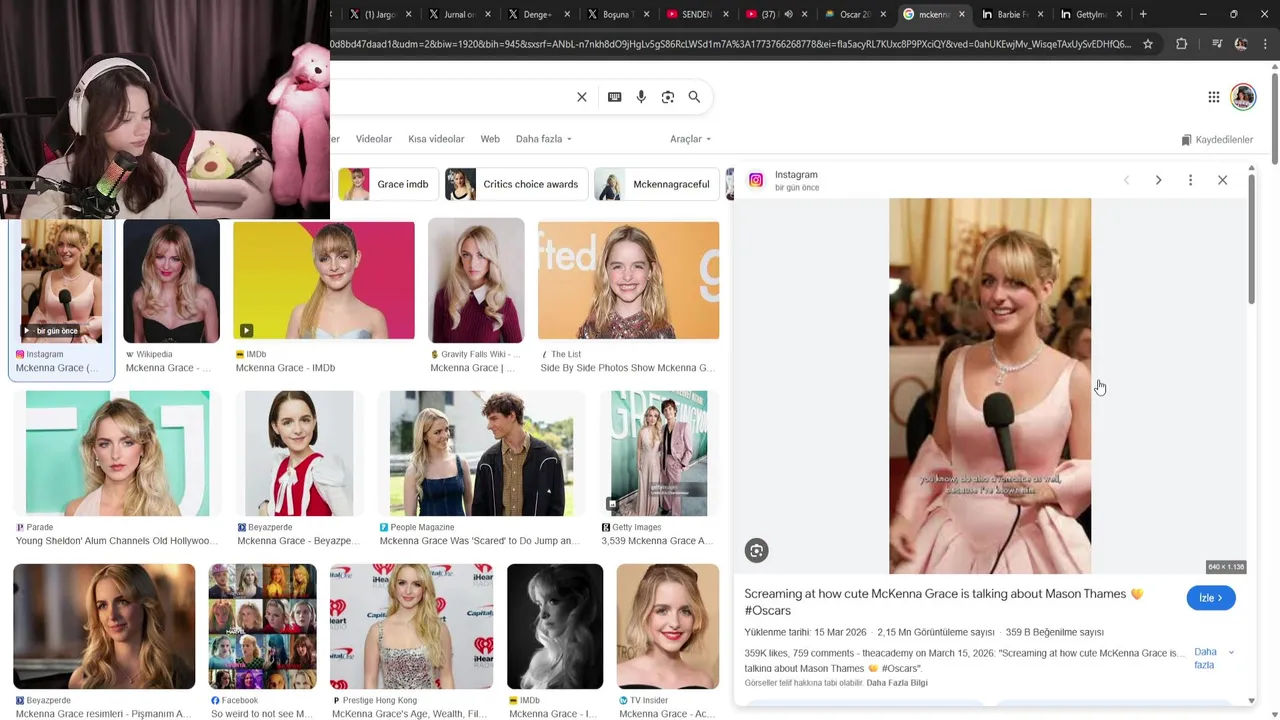
Task: Open the preview panel three-dot options
Action: click(1190, 180)
